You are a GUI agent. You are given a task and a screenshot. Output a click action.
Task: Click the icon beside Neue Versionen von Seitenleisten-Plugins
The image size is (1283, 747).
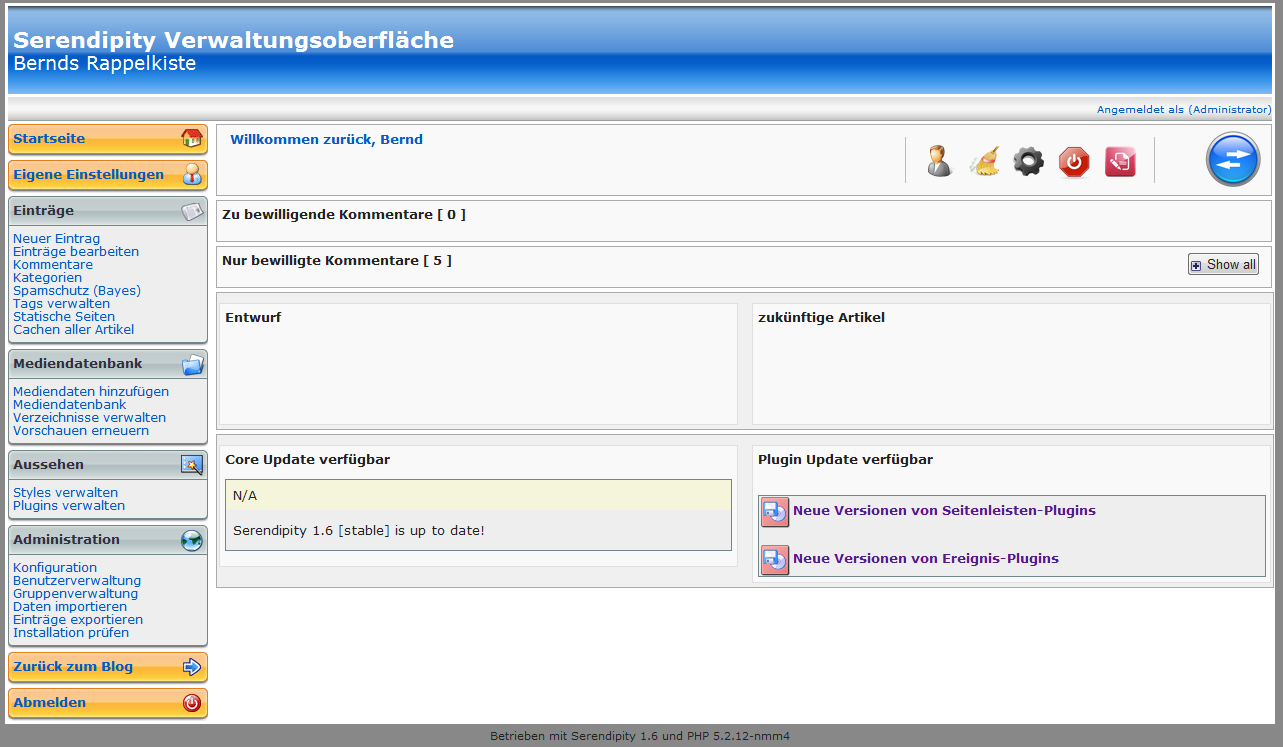[775, 512]
